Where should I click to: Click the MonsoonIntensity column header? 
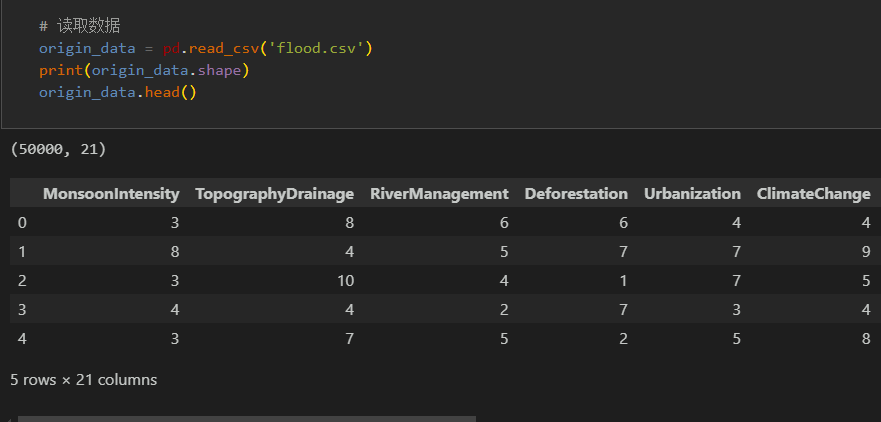[111, 194]
